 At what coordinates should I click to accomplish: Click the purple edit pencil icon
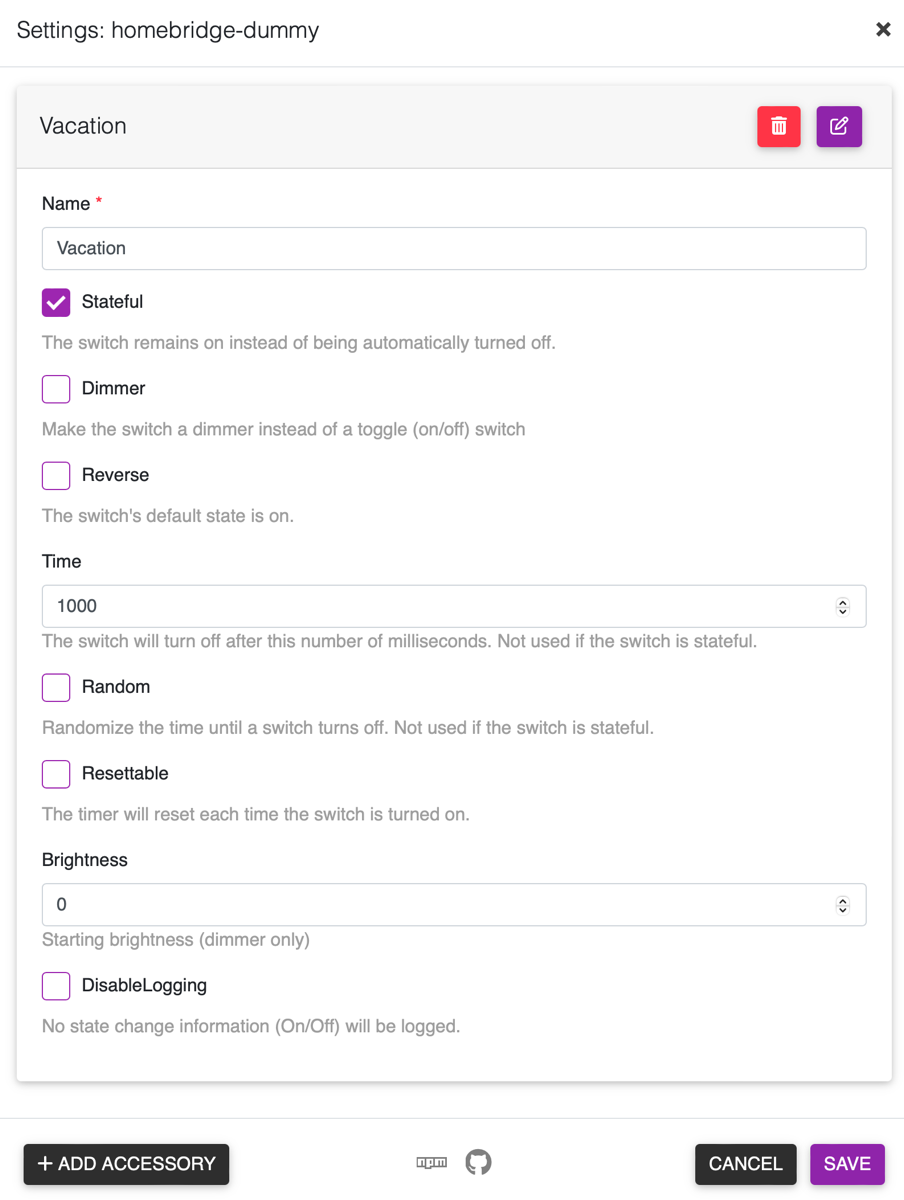tap(839, 127)
